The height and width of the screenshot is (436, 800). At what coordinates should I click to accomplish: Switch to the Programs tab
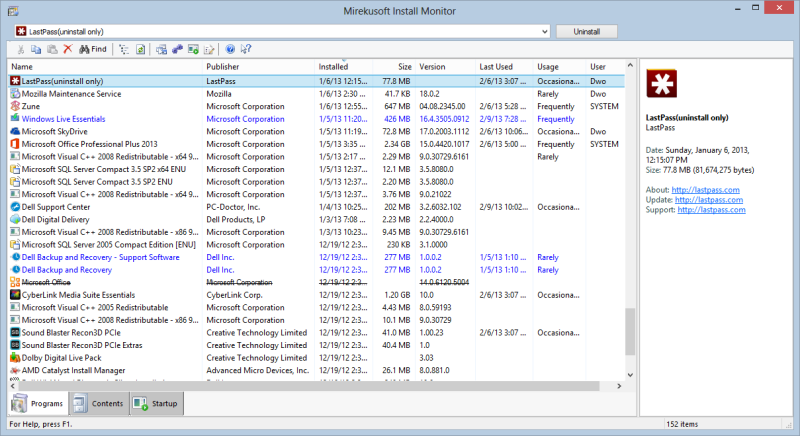click(x=38, y=403)
